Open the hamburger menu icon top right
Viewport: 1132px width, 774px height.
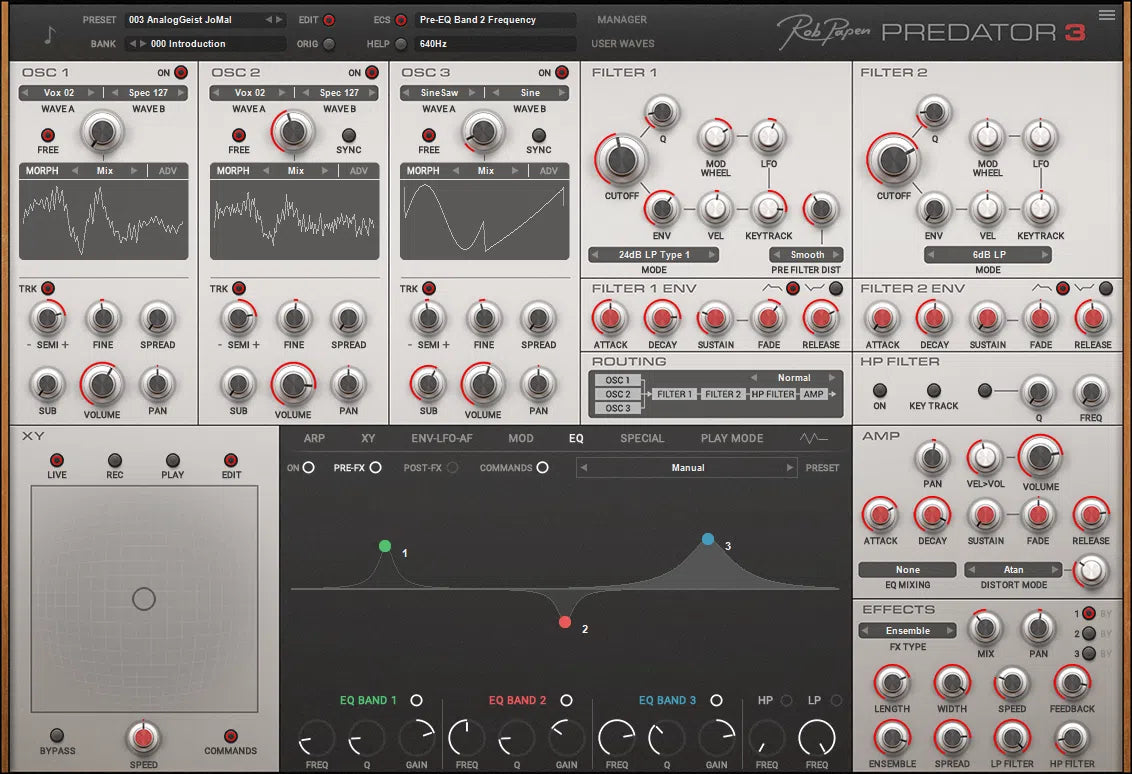tap(1106, 14)
